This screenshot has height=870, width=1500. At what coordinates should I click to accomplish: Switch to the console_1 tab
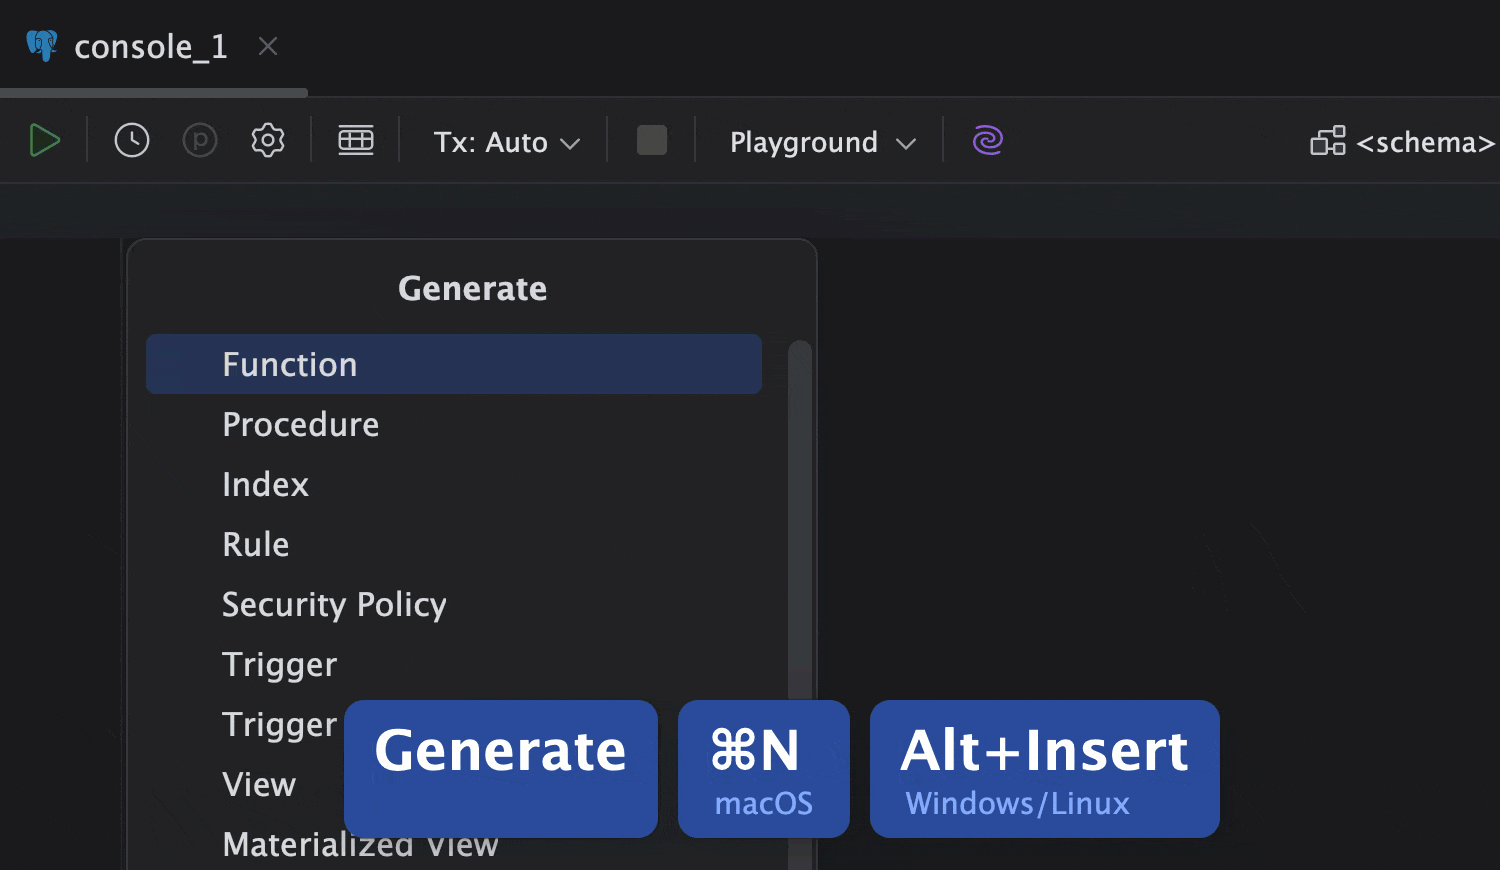coord(151,46)
